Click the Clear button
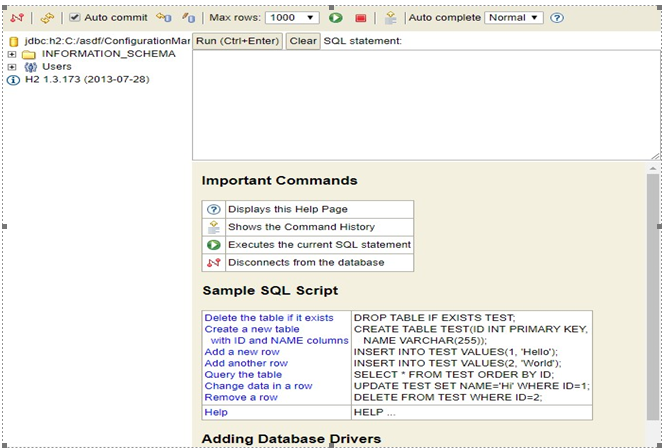The width and height of the screenshot is (667, 448). click(303, 41)
